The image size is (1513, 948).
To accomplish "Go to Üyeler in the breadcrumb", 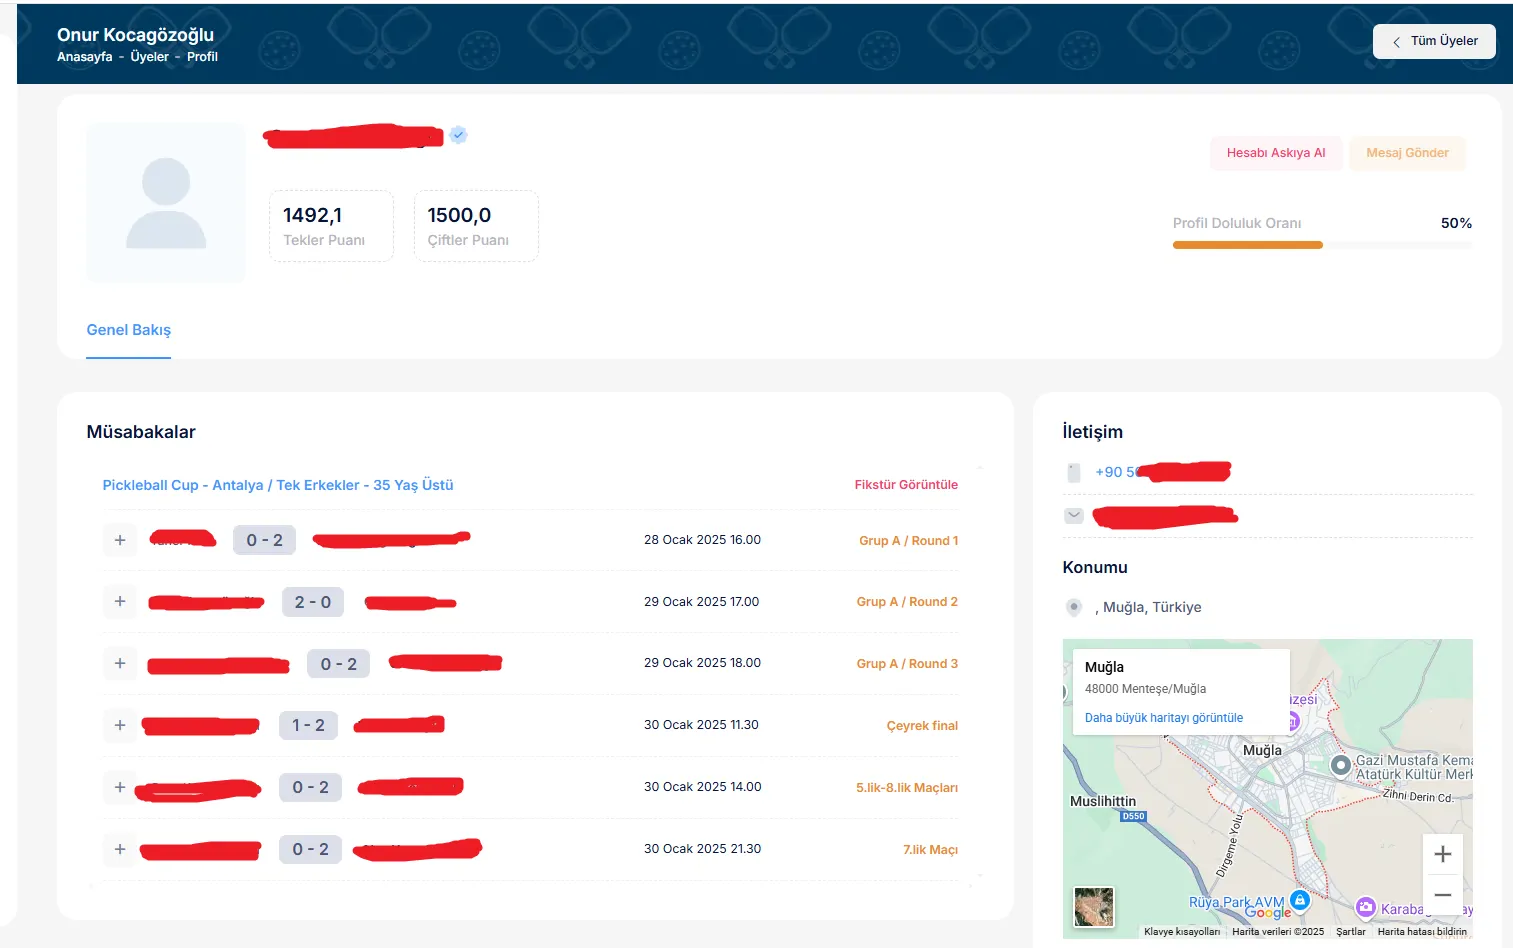I will tap(149, 57).
